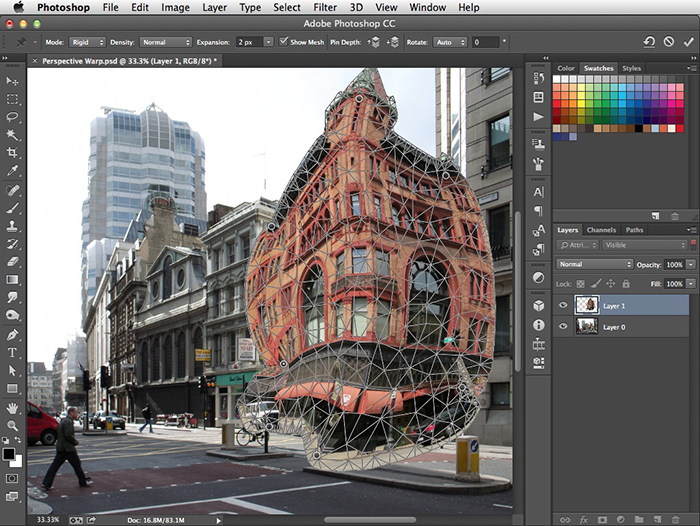Cancel Puppet Warp in options bar

coord(668,42)
